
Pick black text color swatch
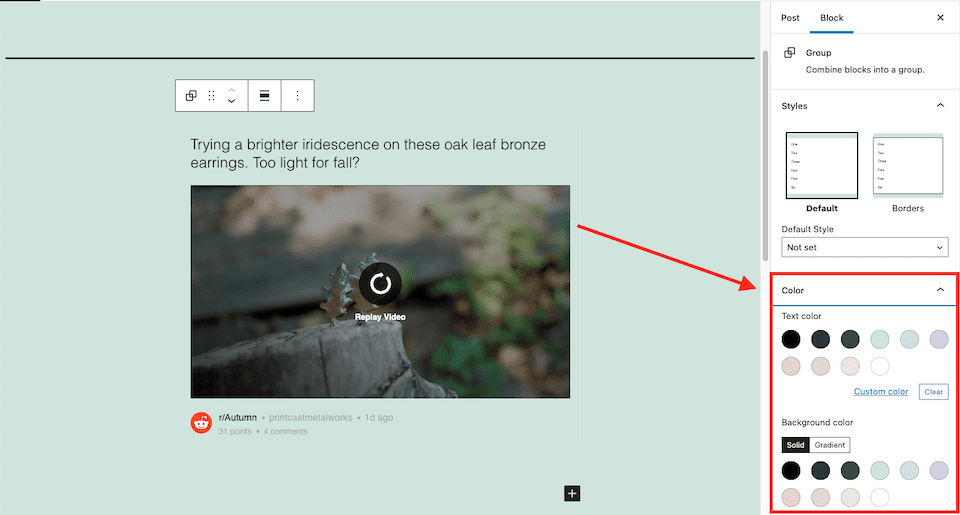791,339
